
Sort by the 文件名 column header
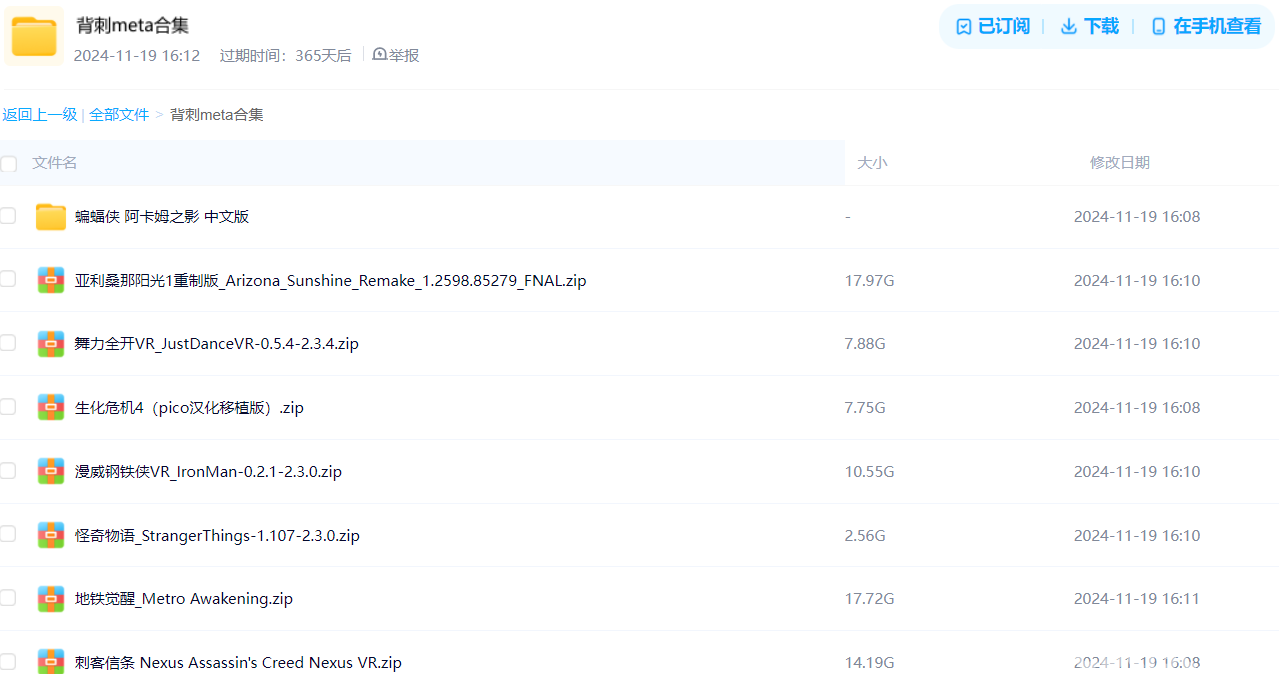(x=54, y=162)
